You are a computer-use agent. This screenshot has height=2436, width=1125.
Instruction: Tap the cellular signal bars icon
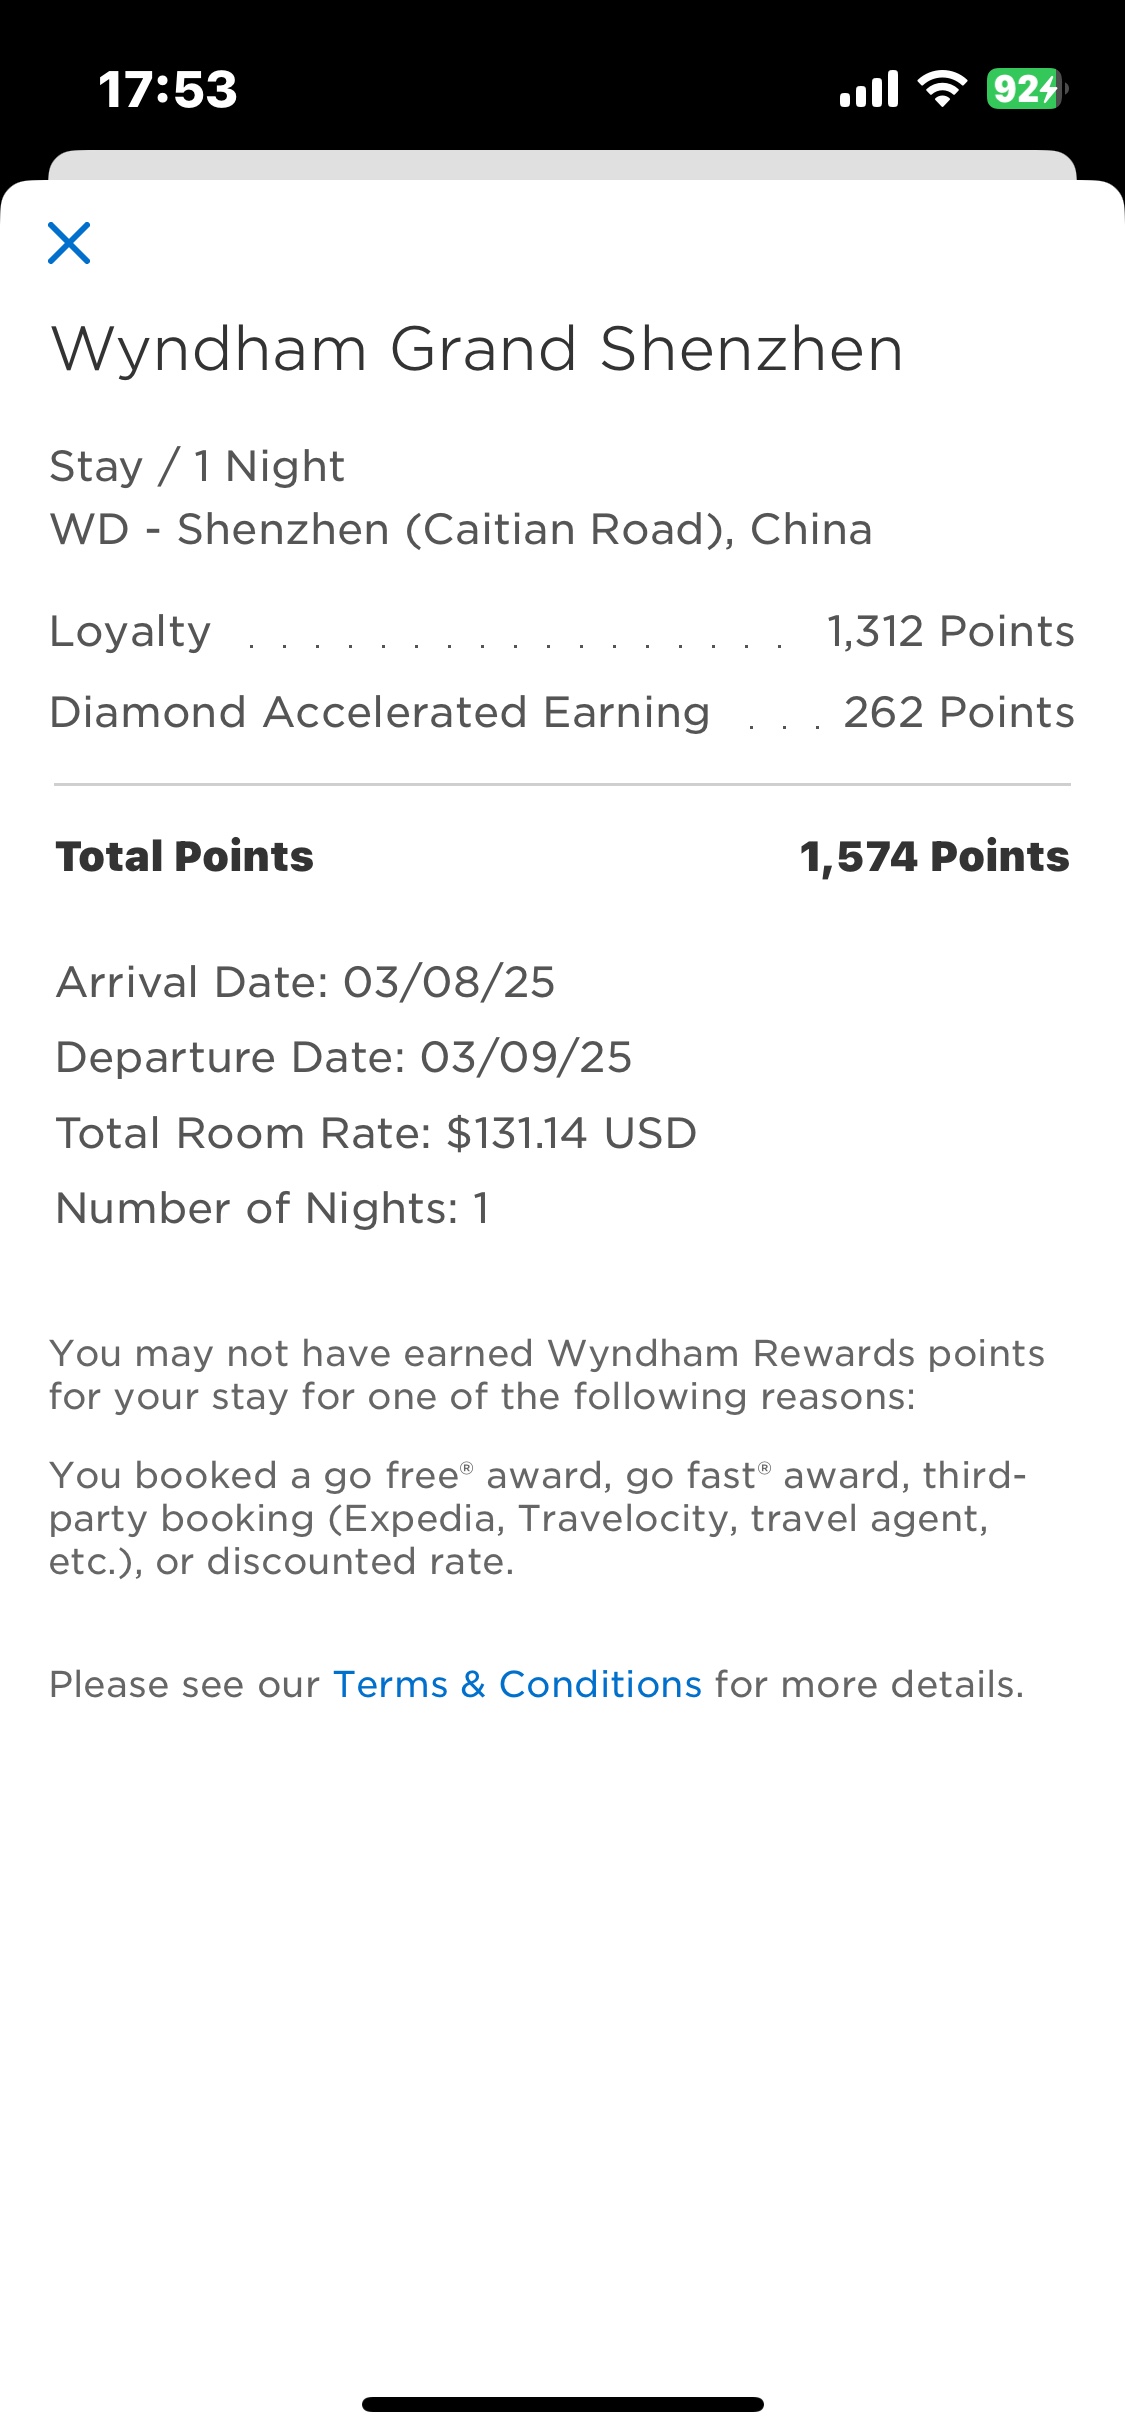(x=869, y=89)
